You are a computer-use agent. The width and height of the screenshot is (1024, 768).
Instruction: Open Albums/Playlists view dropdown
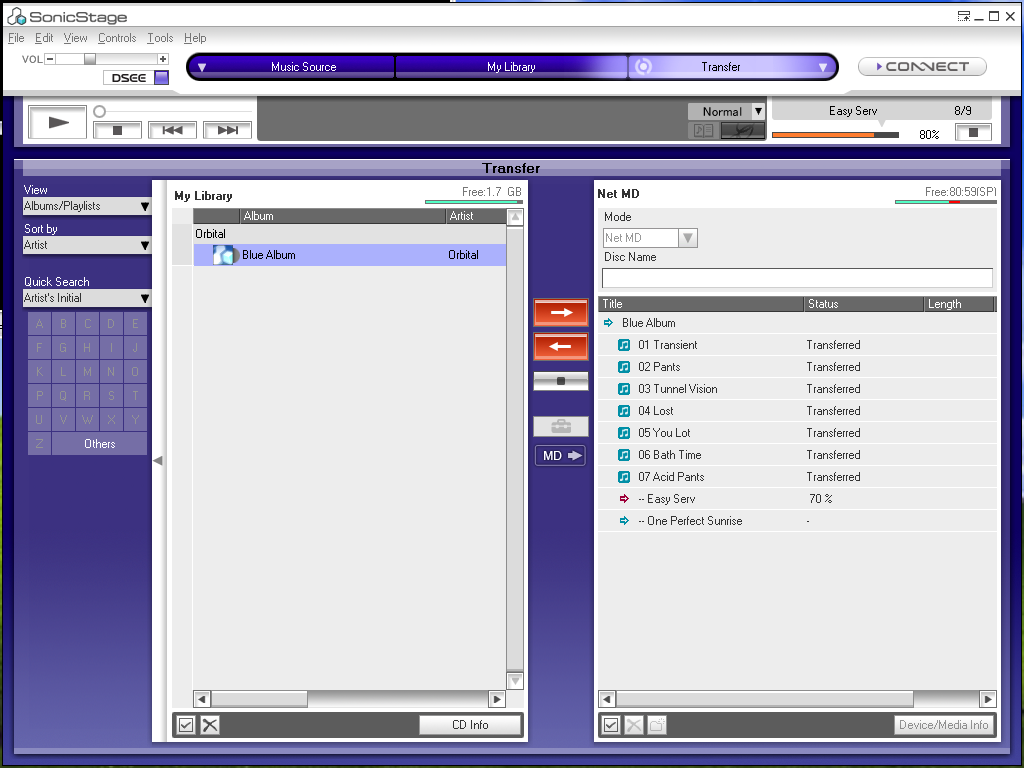[x=87, y=206]
